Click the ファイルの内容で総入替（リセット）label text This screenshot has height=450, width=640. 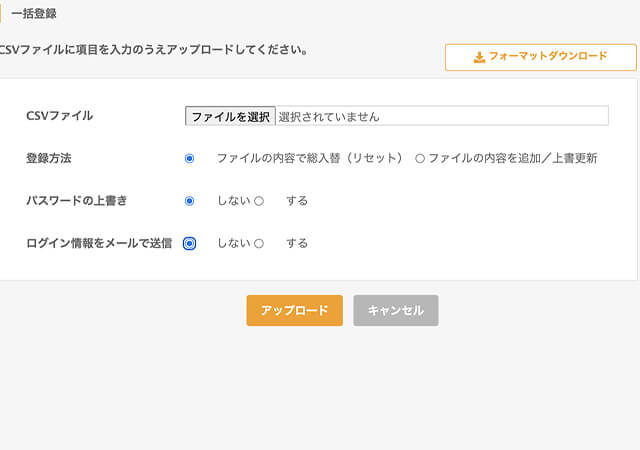pos(310,158)
